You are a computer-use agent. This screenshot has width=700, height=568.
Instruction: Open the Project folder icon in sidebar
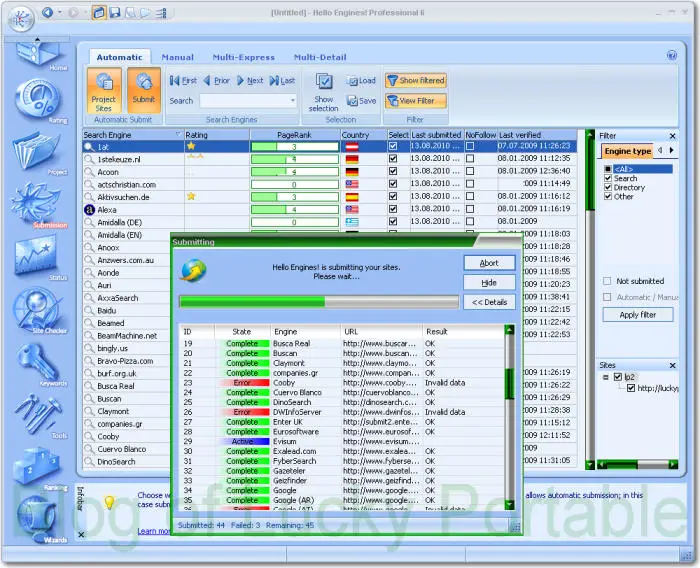click(x=38, y=152)
